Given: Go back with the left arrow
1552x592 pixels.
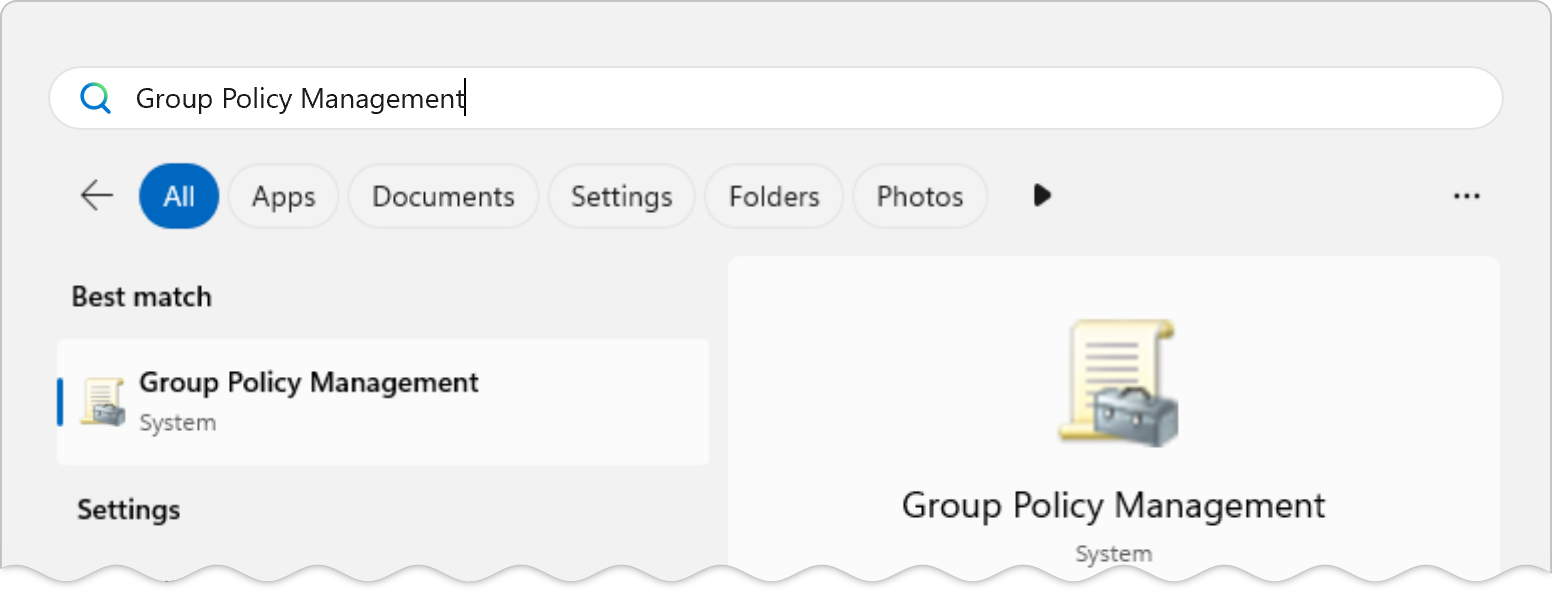Looking at the screenshot, I should coord(97,196).
